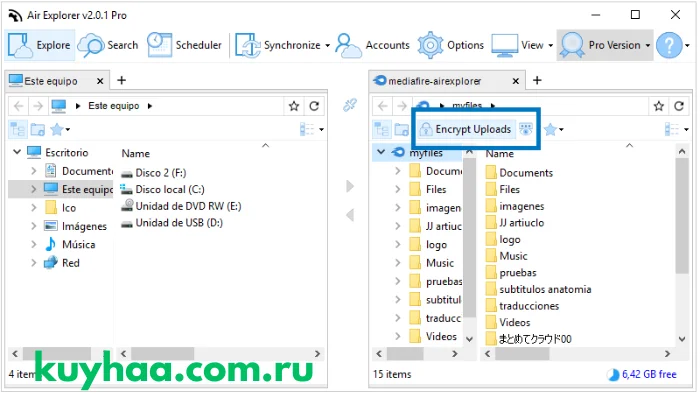
Task: Click the password eye icon beside Encrypt Uploads
Action: pyautogui.click(x=526, y=129)
